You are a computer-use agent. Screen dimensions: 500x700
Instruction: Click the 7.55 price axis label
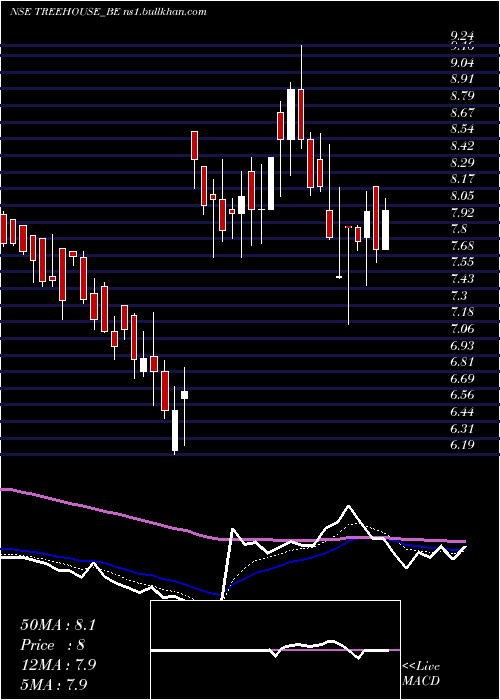pos(462,262)
